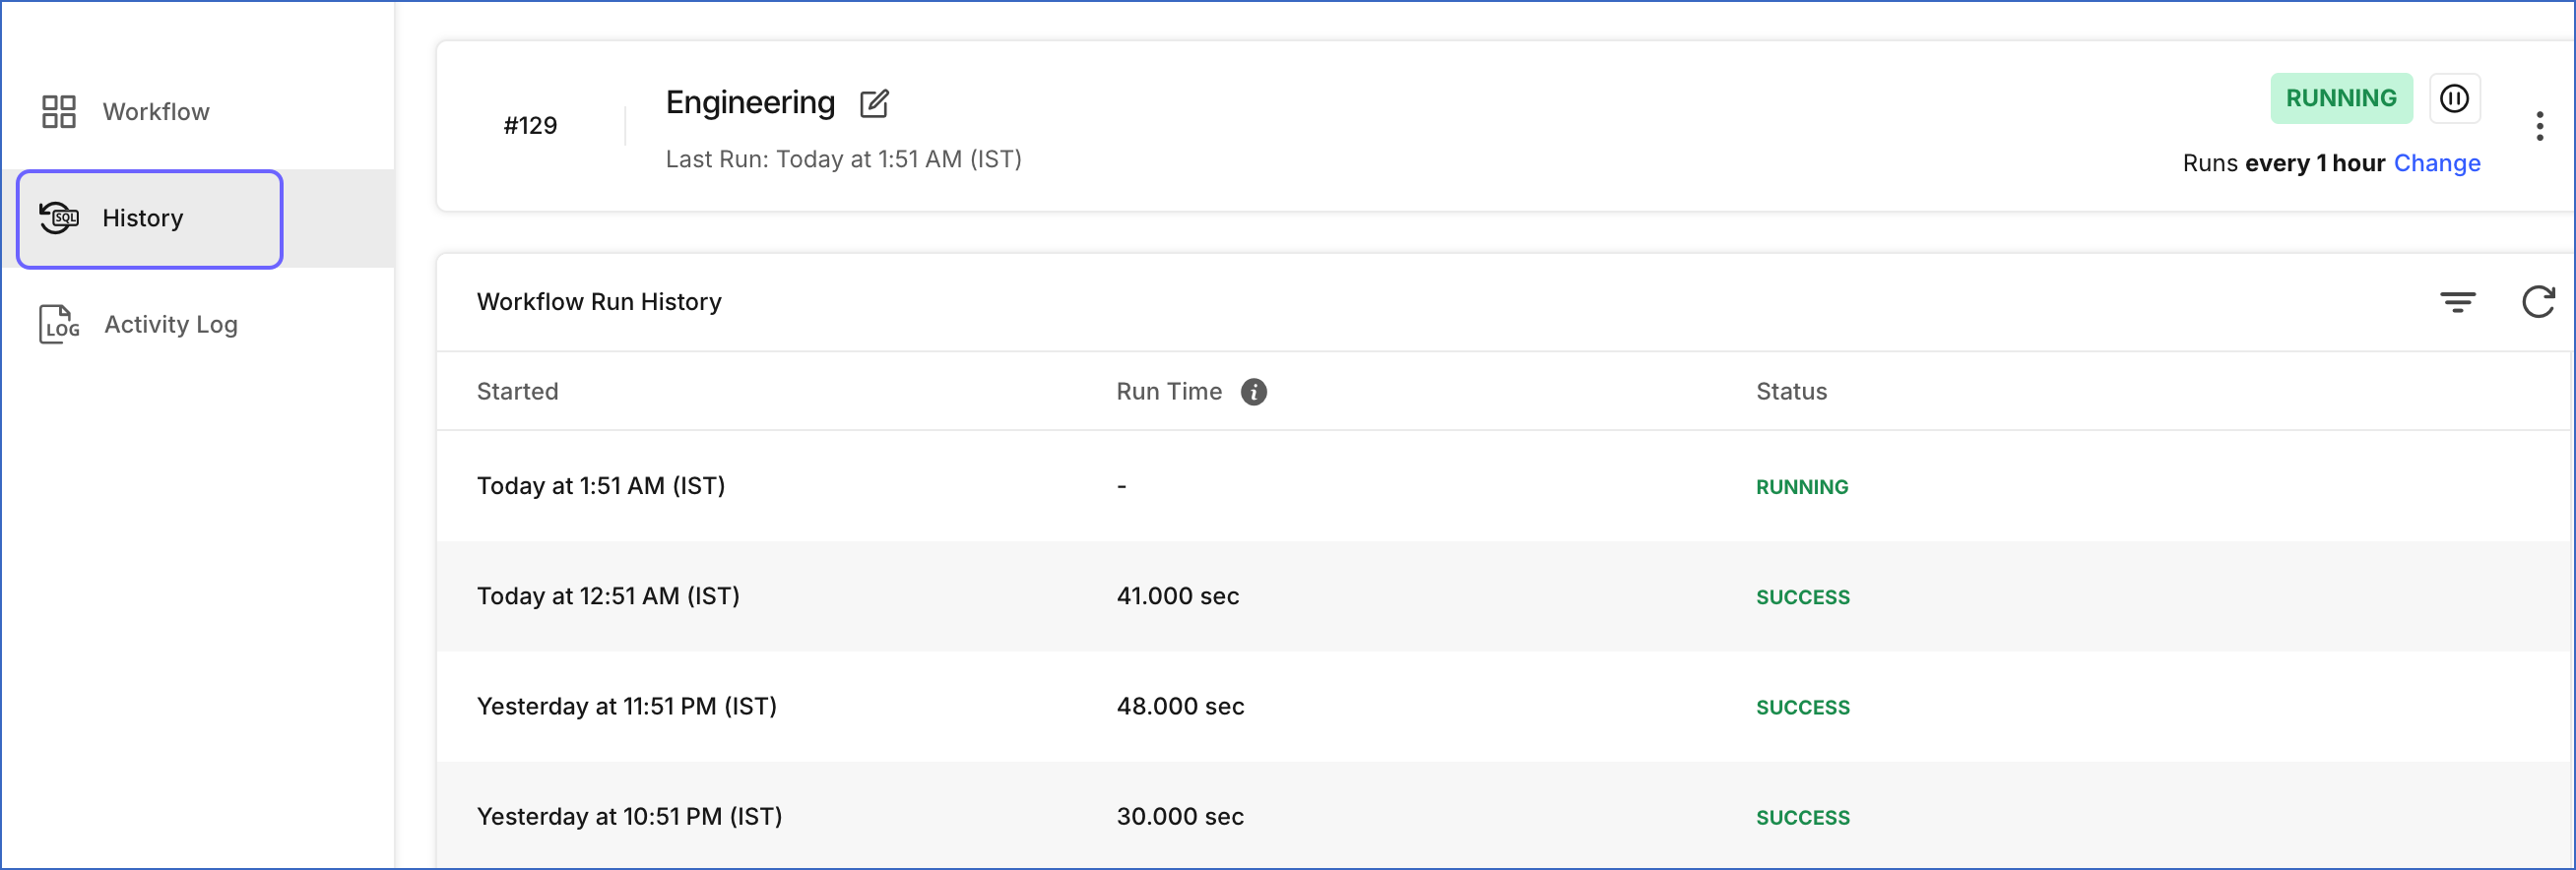2576x870 pixels.
Task: Open the three-dot more options menu
Action: pyautogui.click(x=2539, y=126)
